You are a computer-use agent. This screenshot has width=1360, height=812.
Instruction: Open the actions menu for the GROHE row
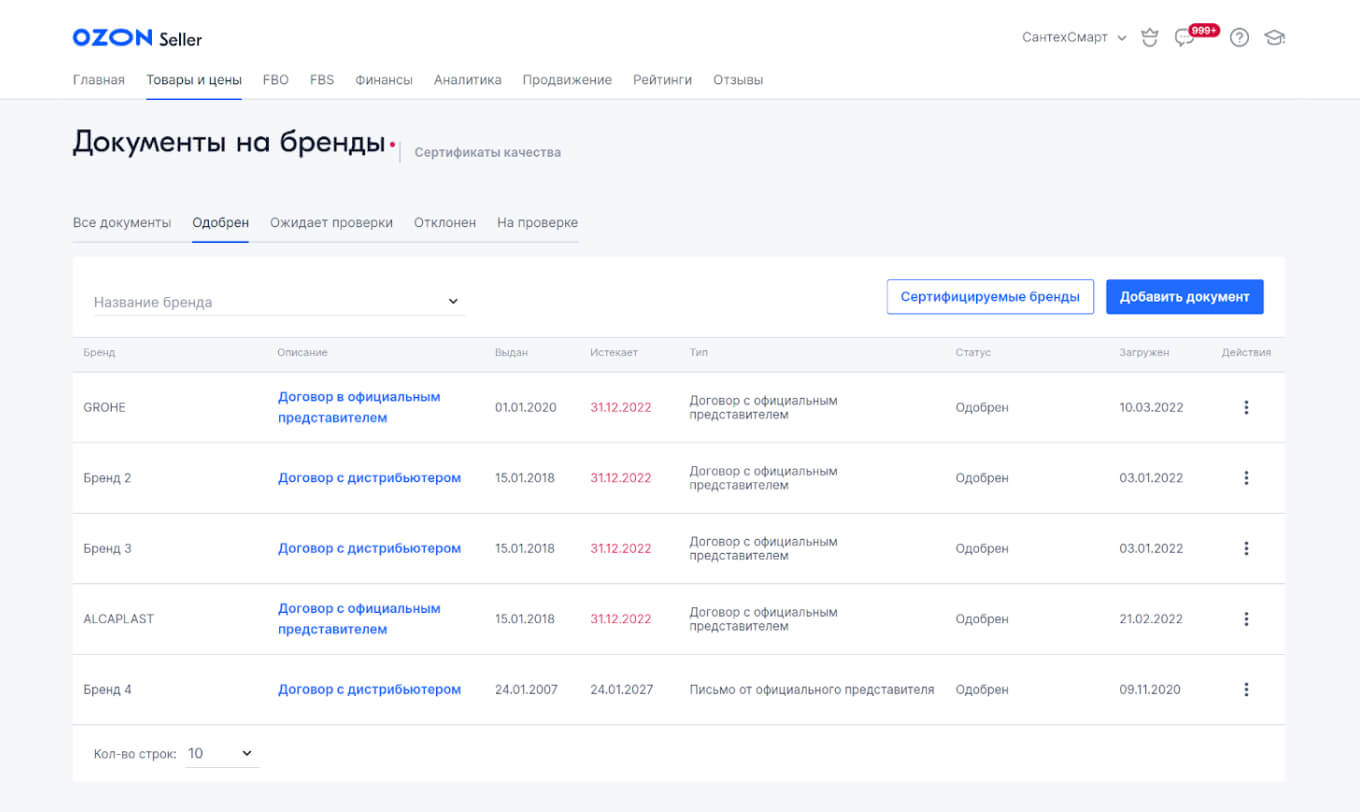(x=1246, y=407)
